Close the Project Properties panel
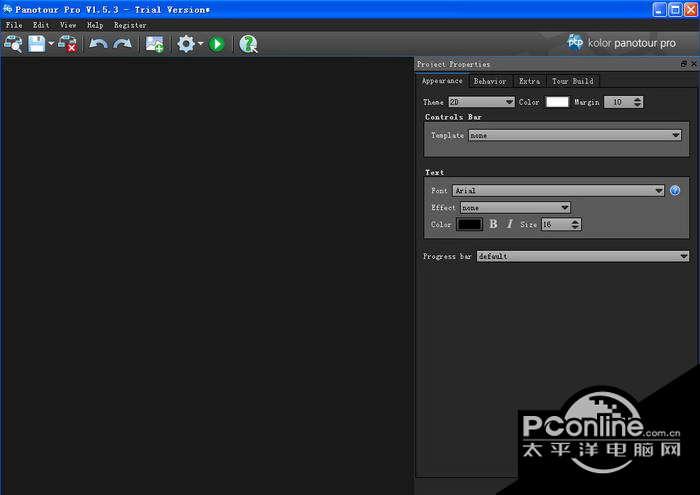Screen dimensions: 700x495 [x=694, y=64]
